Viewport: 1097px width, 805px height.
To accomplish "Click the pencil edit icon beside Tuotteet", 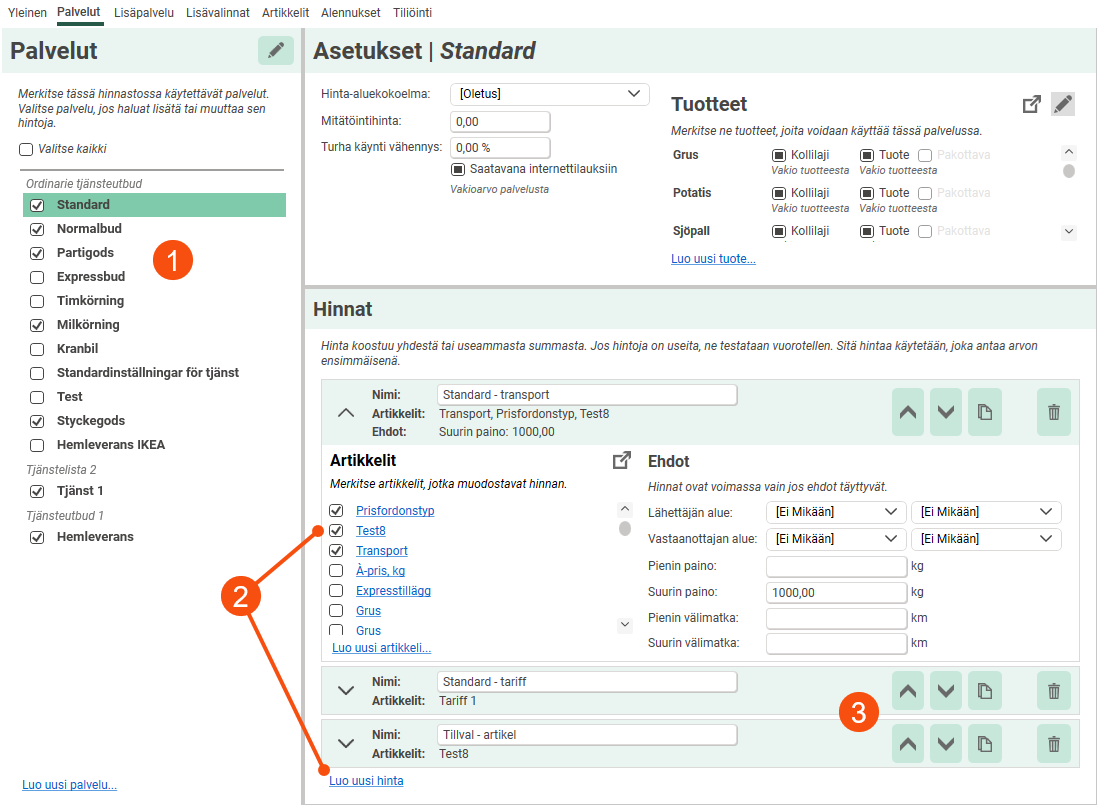I will pos(1063,104).
